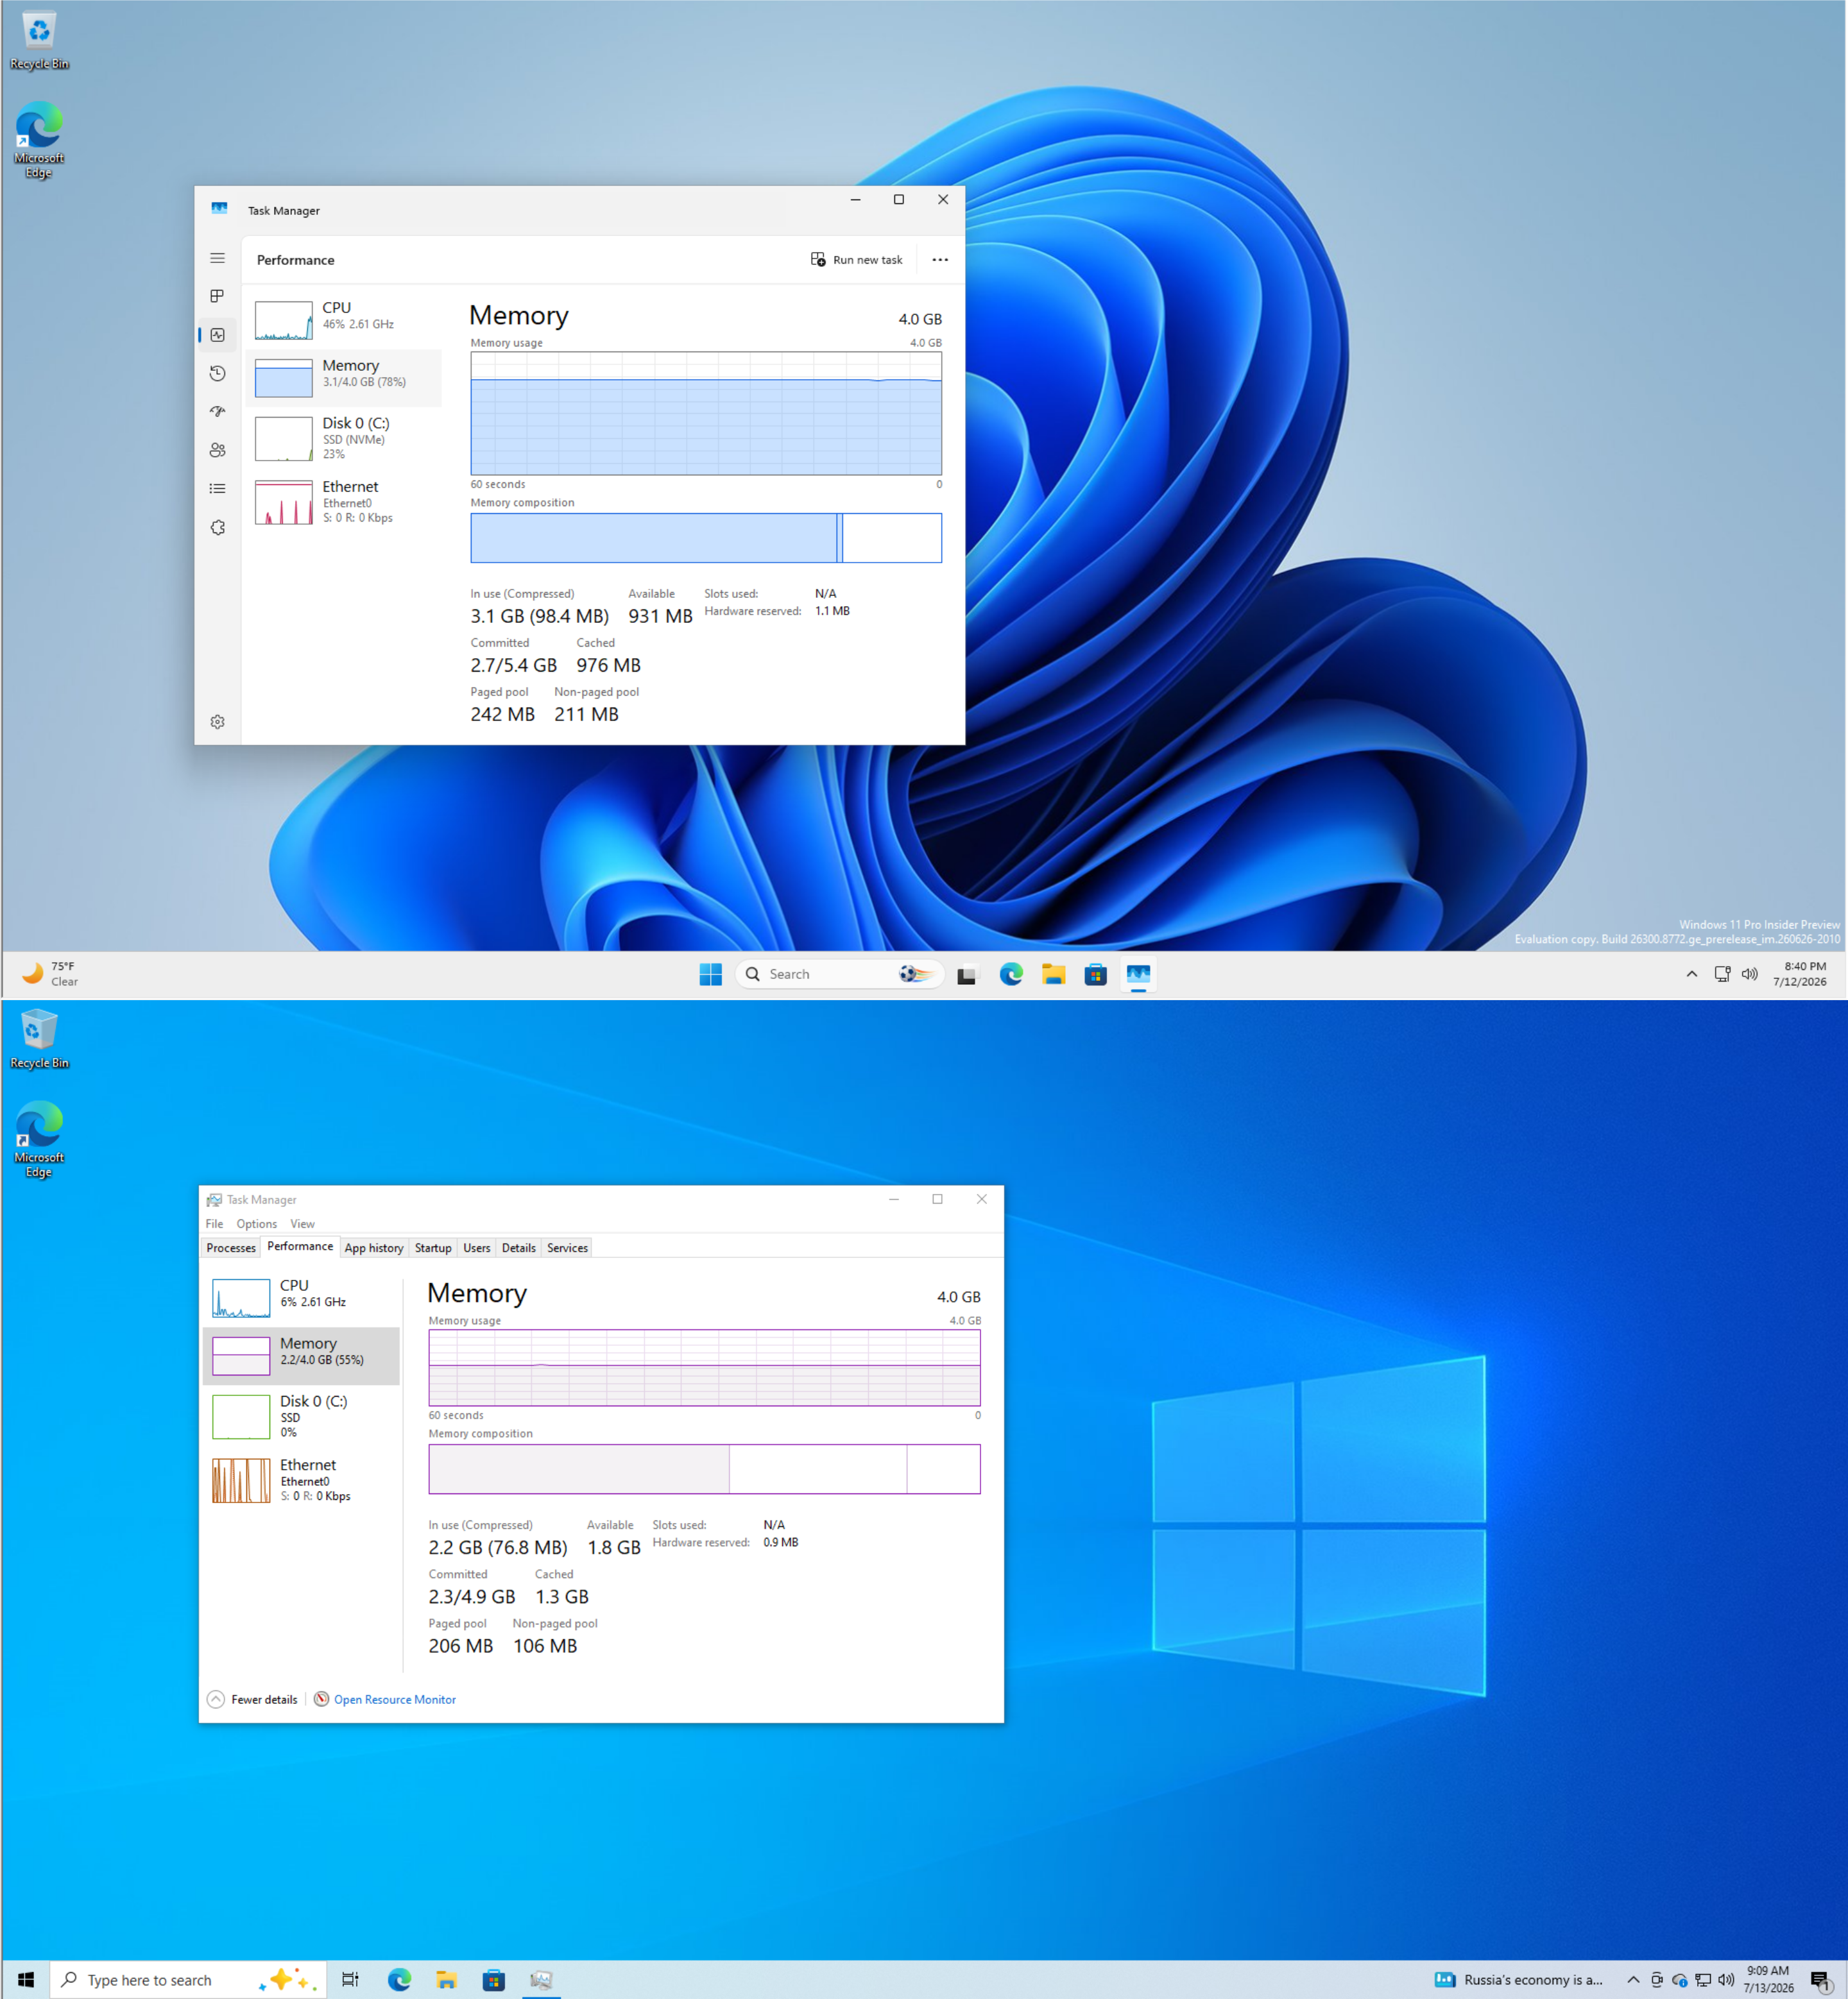This screenshot has height=1999, width=1848.
Task: Click the 1.8 GB Available value
Action: tap(613, 1547)
